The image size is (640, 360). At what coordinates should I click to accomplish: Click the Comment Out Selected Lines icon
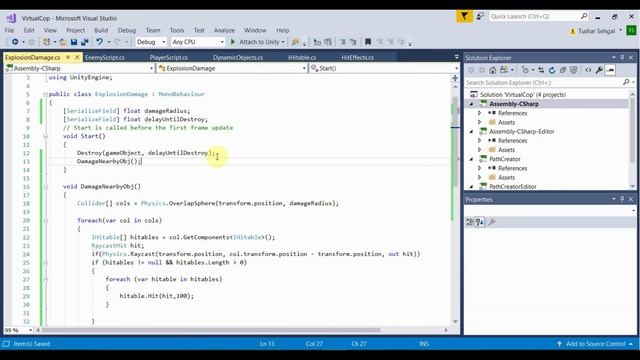point(317,42)
